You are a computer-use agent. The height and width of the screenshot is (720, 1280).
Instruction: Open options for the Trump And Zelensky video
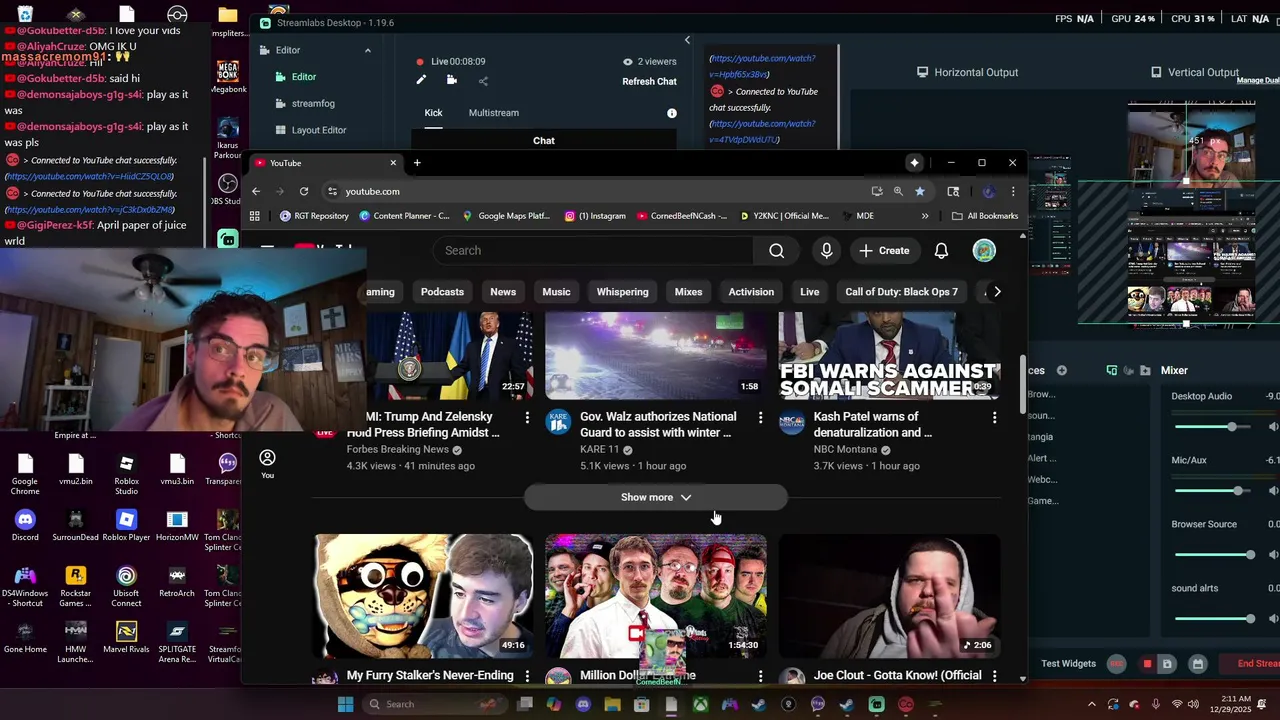527,417
